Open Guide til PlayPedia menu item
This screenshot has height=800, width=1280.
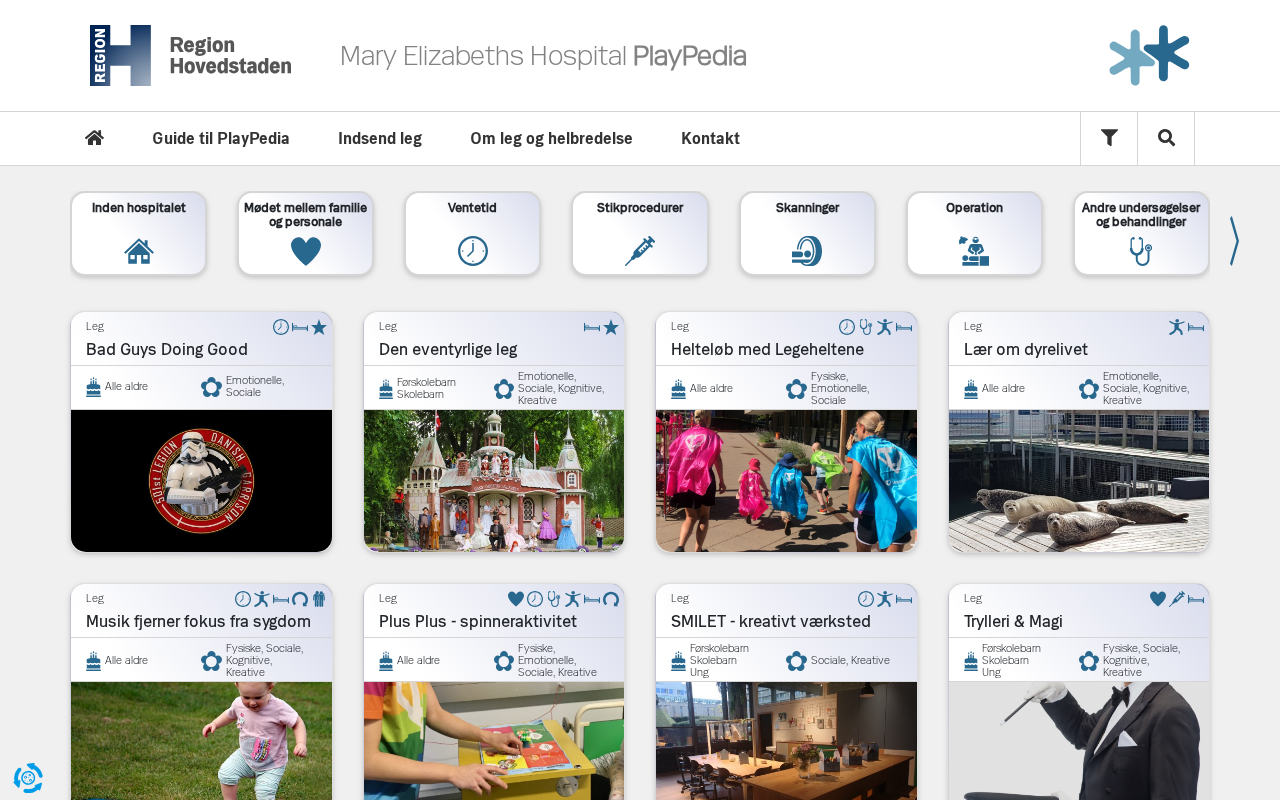221,138
